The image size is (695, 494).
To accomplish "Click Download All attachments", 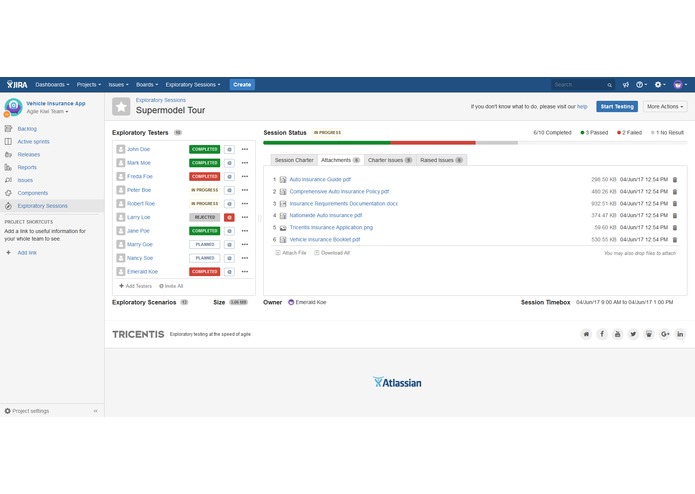I will (332, 253).
